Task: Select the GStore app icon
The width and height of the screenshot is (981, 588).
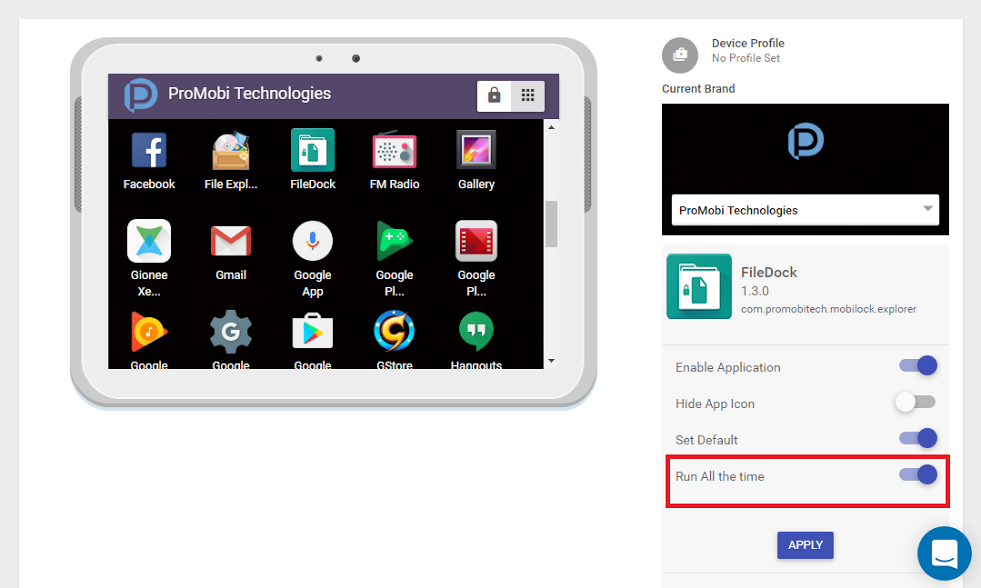Action: point(394,332)
